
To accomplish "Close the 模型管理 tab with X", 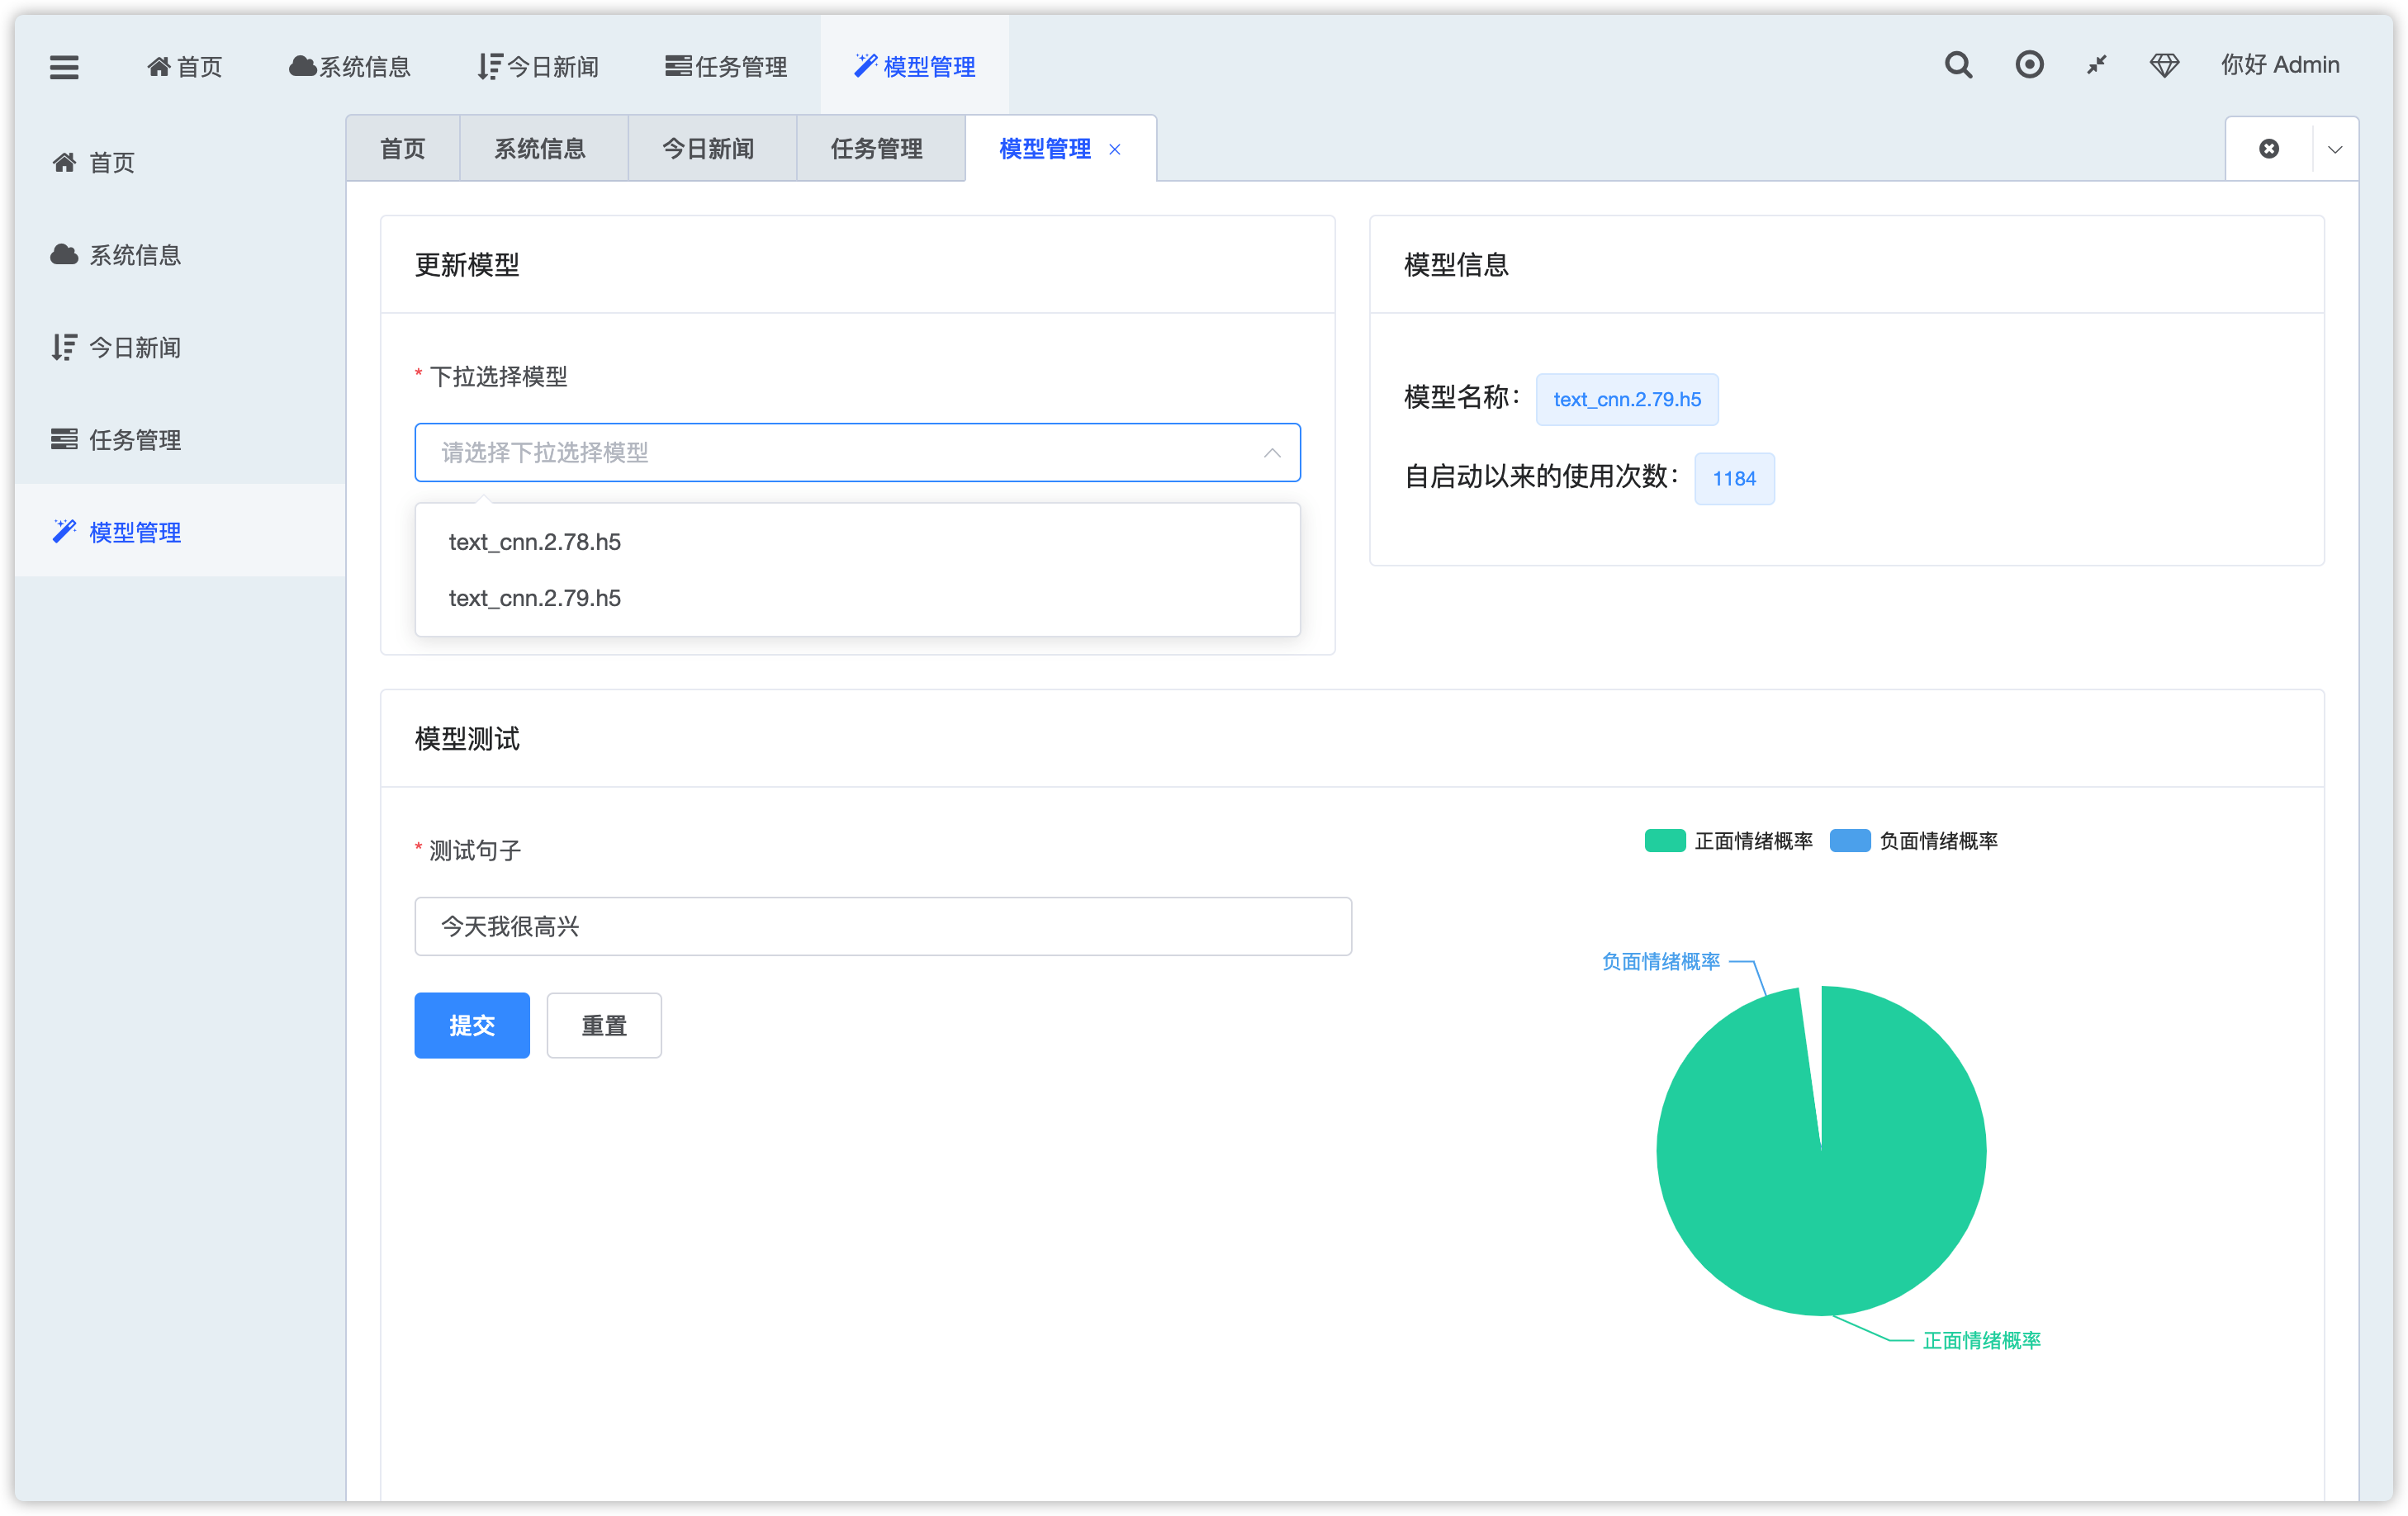I will pyautogui.click(x=1115, y=150).
